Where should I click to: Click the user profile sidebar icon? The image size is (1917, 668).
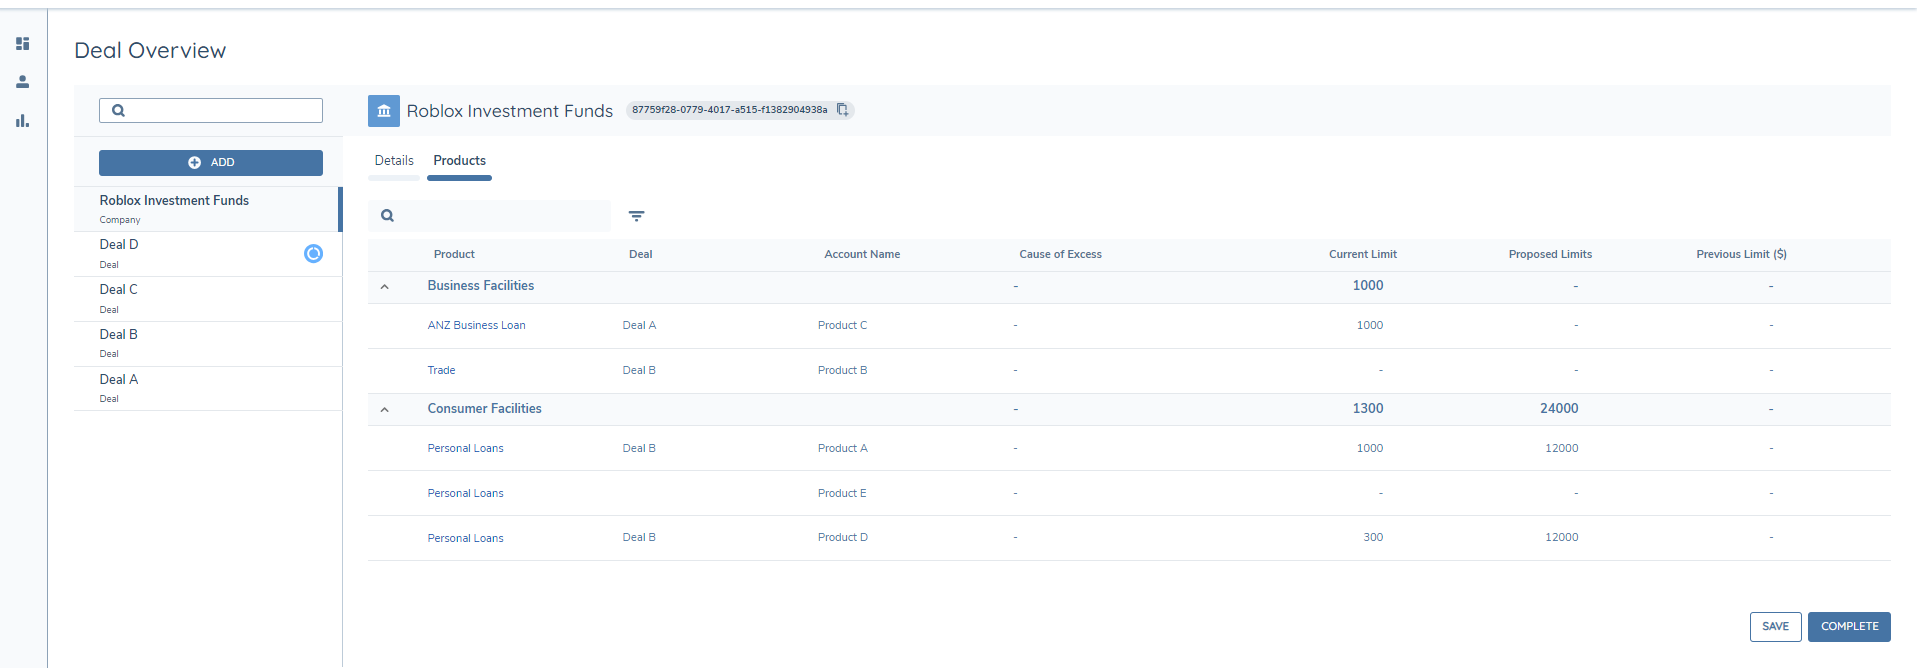click(22, 82)
